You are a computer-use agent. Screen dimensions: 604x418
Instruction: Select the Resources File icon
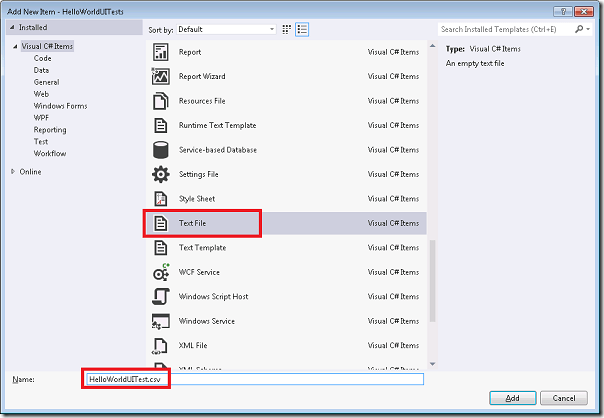coord(161,101)
